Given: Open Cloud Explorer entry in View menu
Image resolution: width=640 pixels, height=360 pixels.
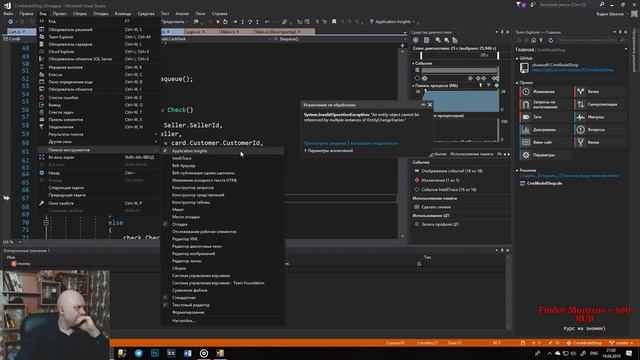Looking at the screenshot, I should click(x=98, y=51).
